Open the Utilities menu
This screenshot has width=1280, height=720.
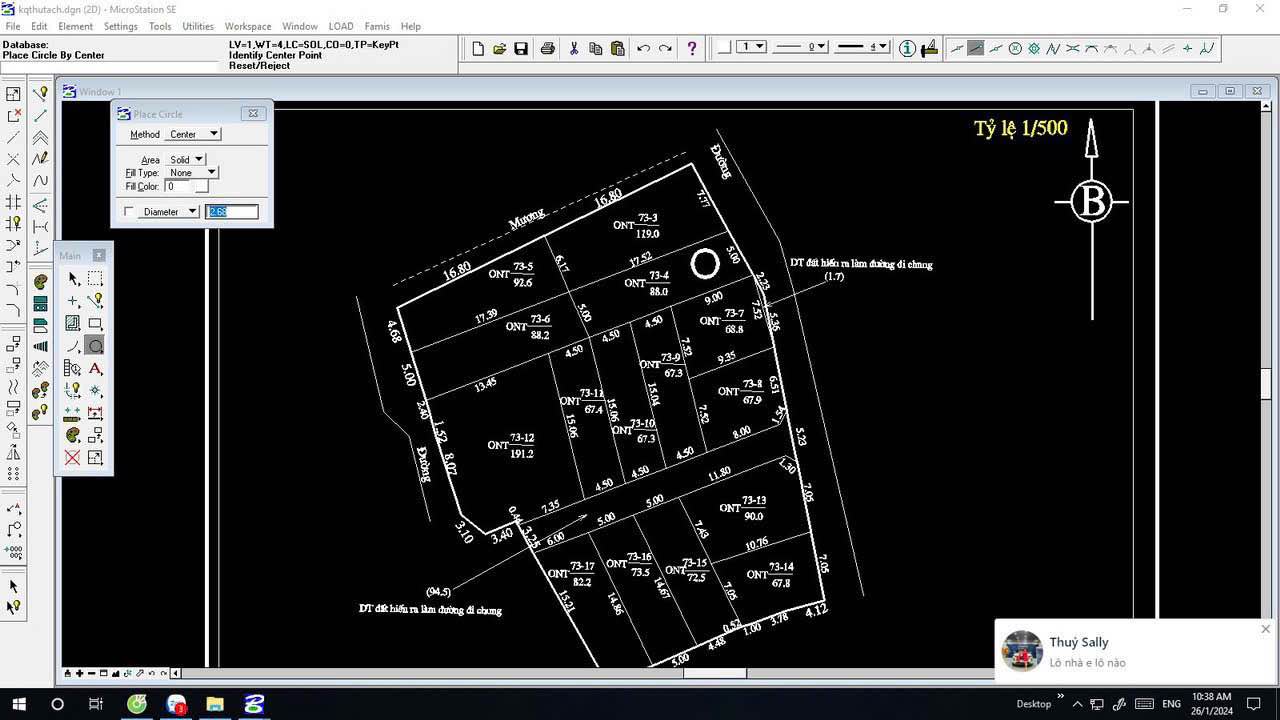coord(197,26)
